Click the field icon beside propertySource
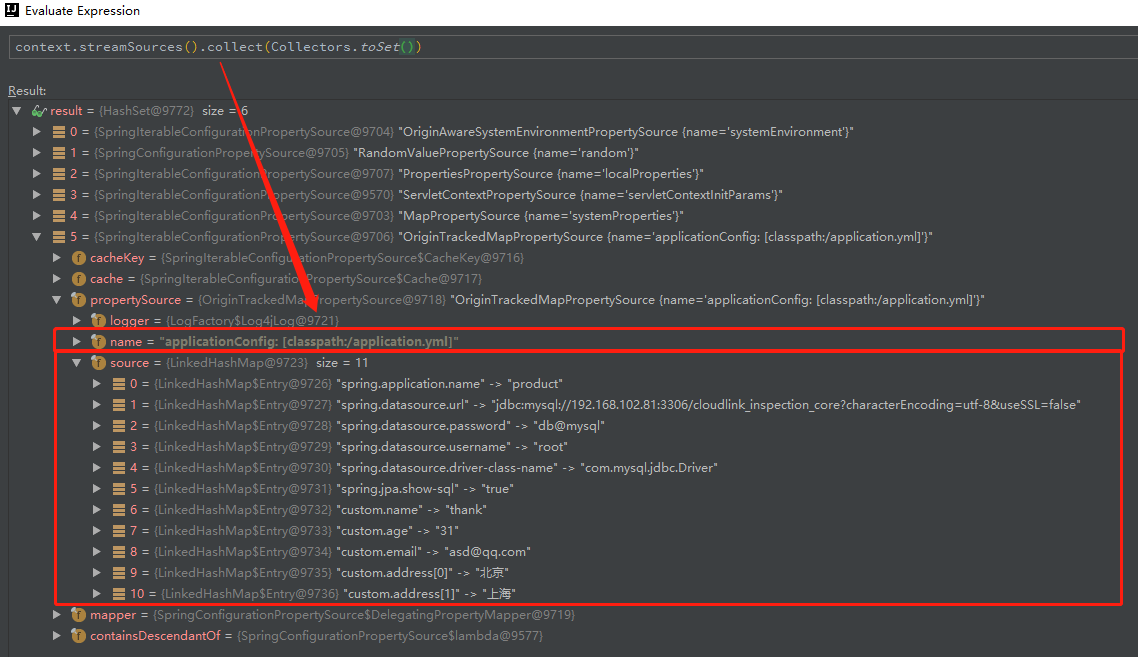Screen dimensions: 1138x657 coord(78,299)
